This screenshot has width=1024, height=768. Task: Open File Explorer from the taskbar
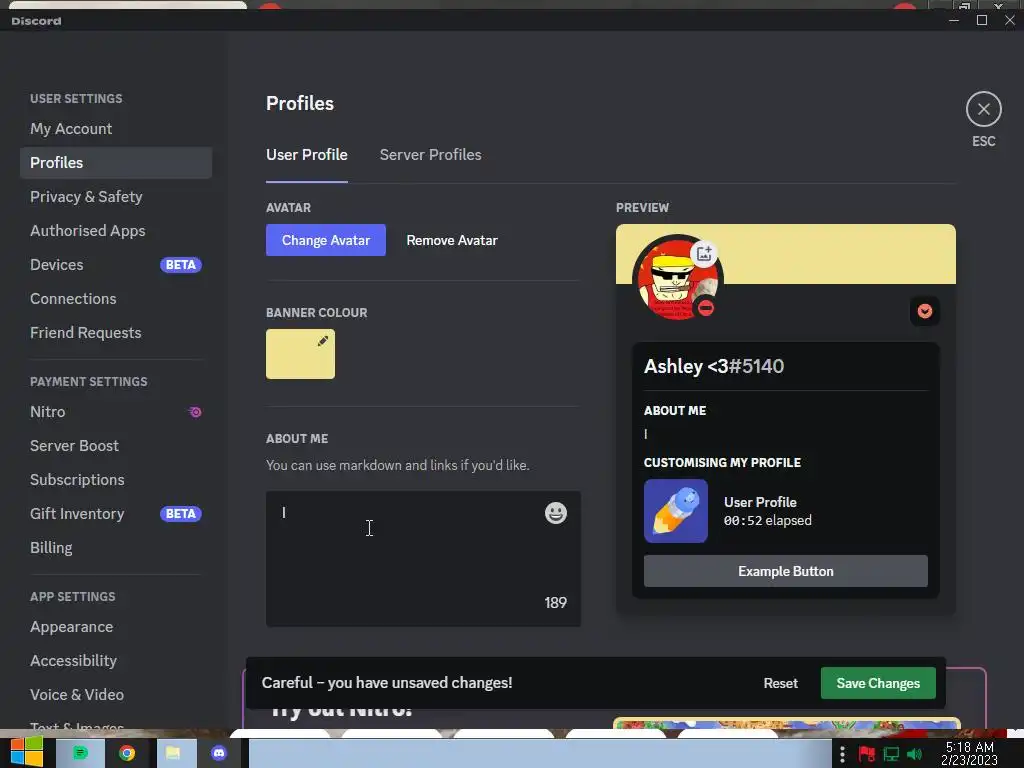[x=173, y=753]
